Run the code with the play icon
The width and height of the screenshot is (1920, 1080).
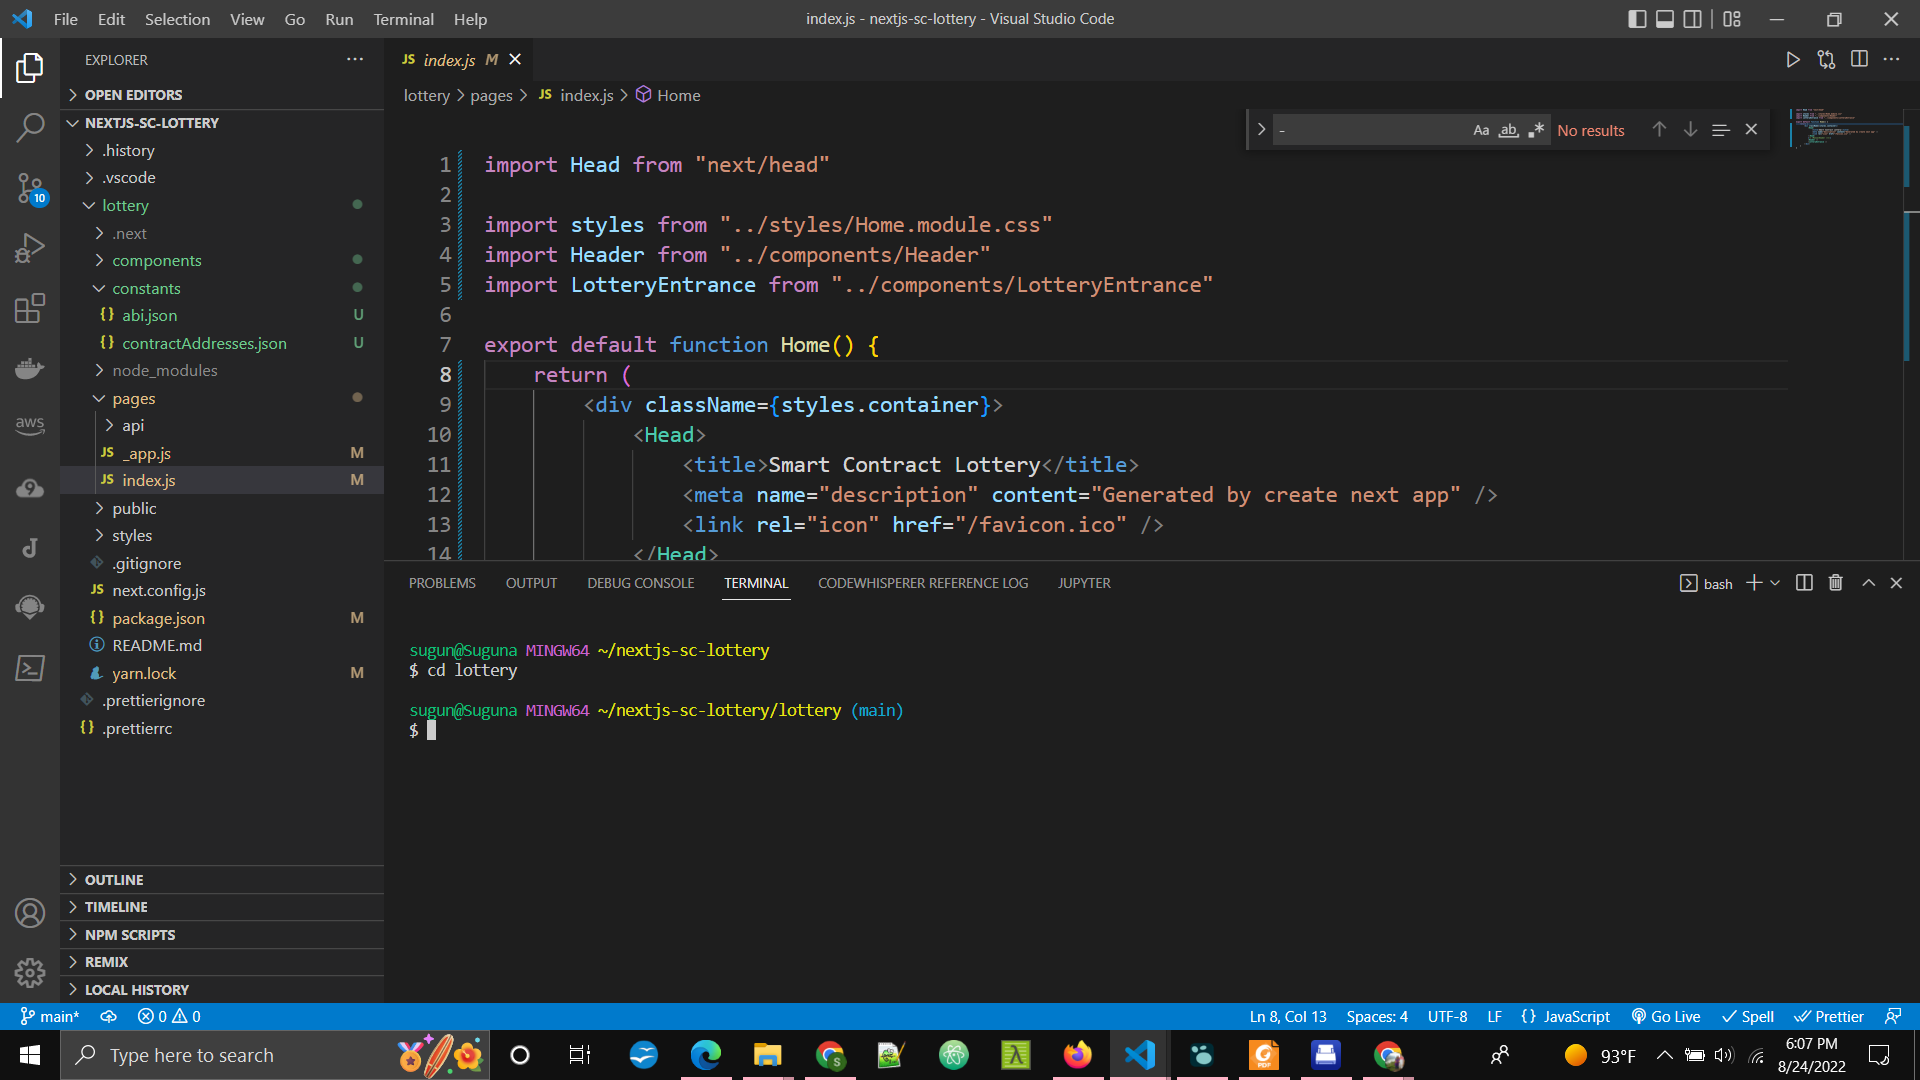coord(1793,60)
